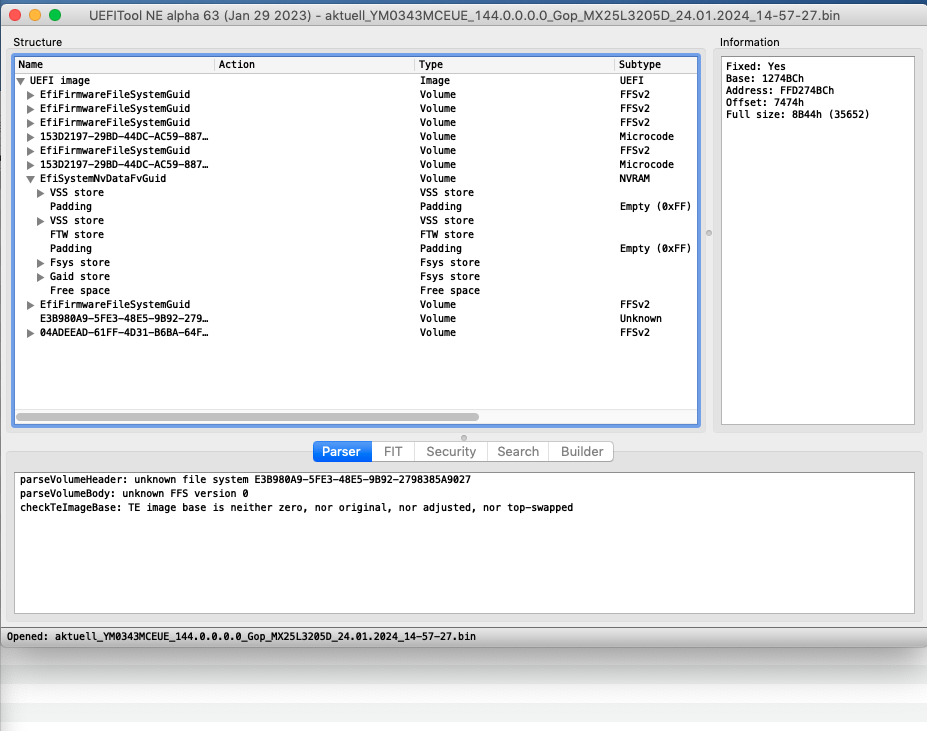Click the 'Image' type cell
Screen dimensions: 927x731
click(x=435, y=80)
